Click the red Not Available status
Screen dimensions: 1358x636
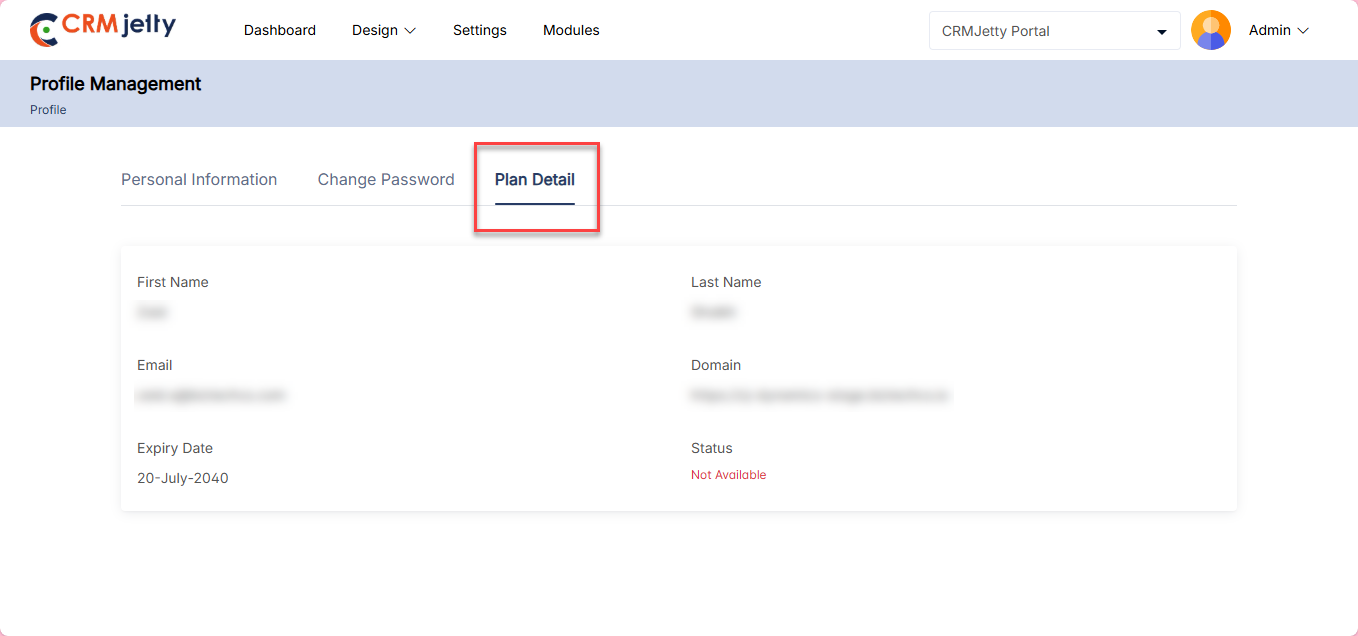pyautogui.click(x=728, y=475)
